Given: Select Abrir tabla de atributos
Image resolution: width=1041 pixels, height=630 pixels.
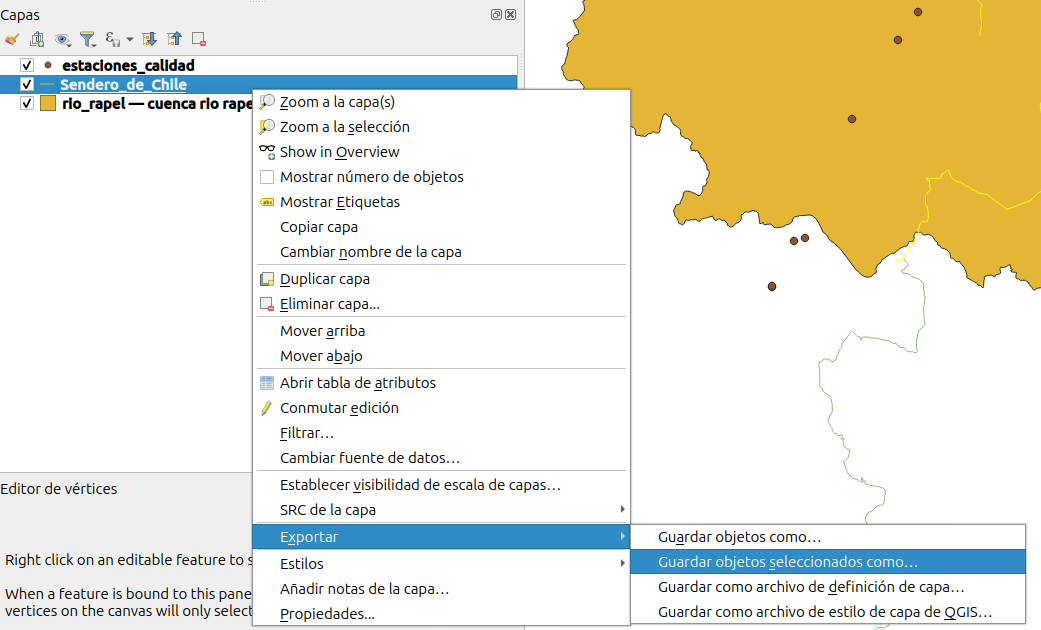Looking at the screenshot, I should coord(357,382).
